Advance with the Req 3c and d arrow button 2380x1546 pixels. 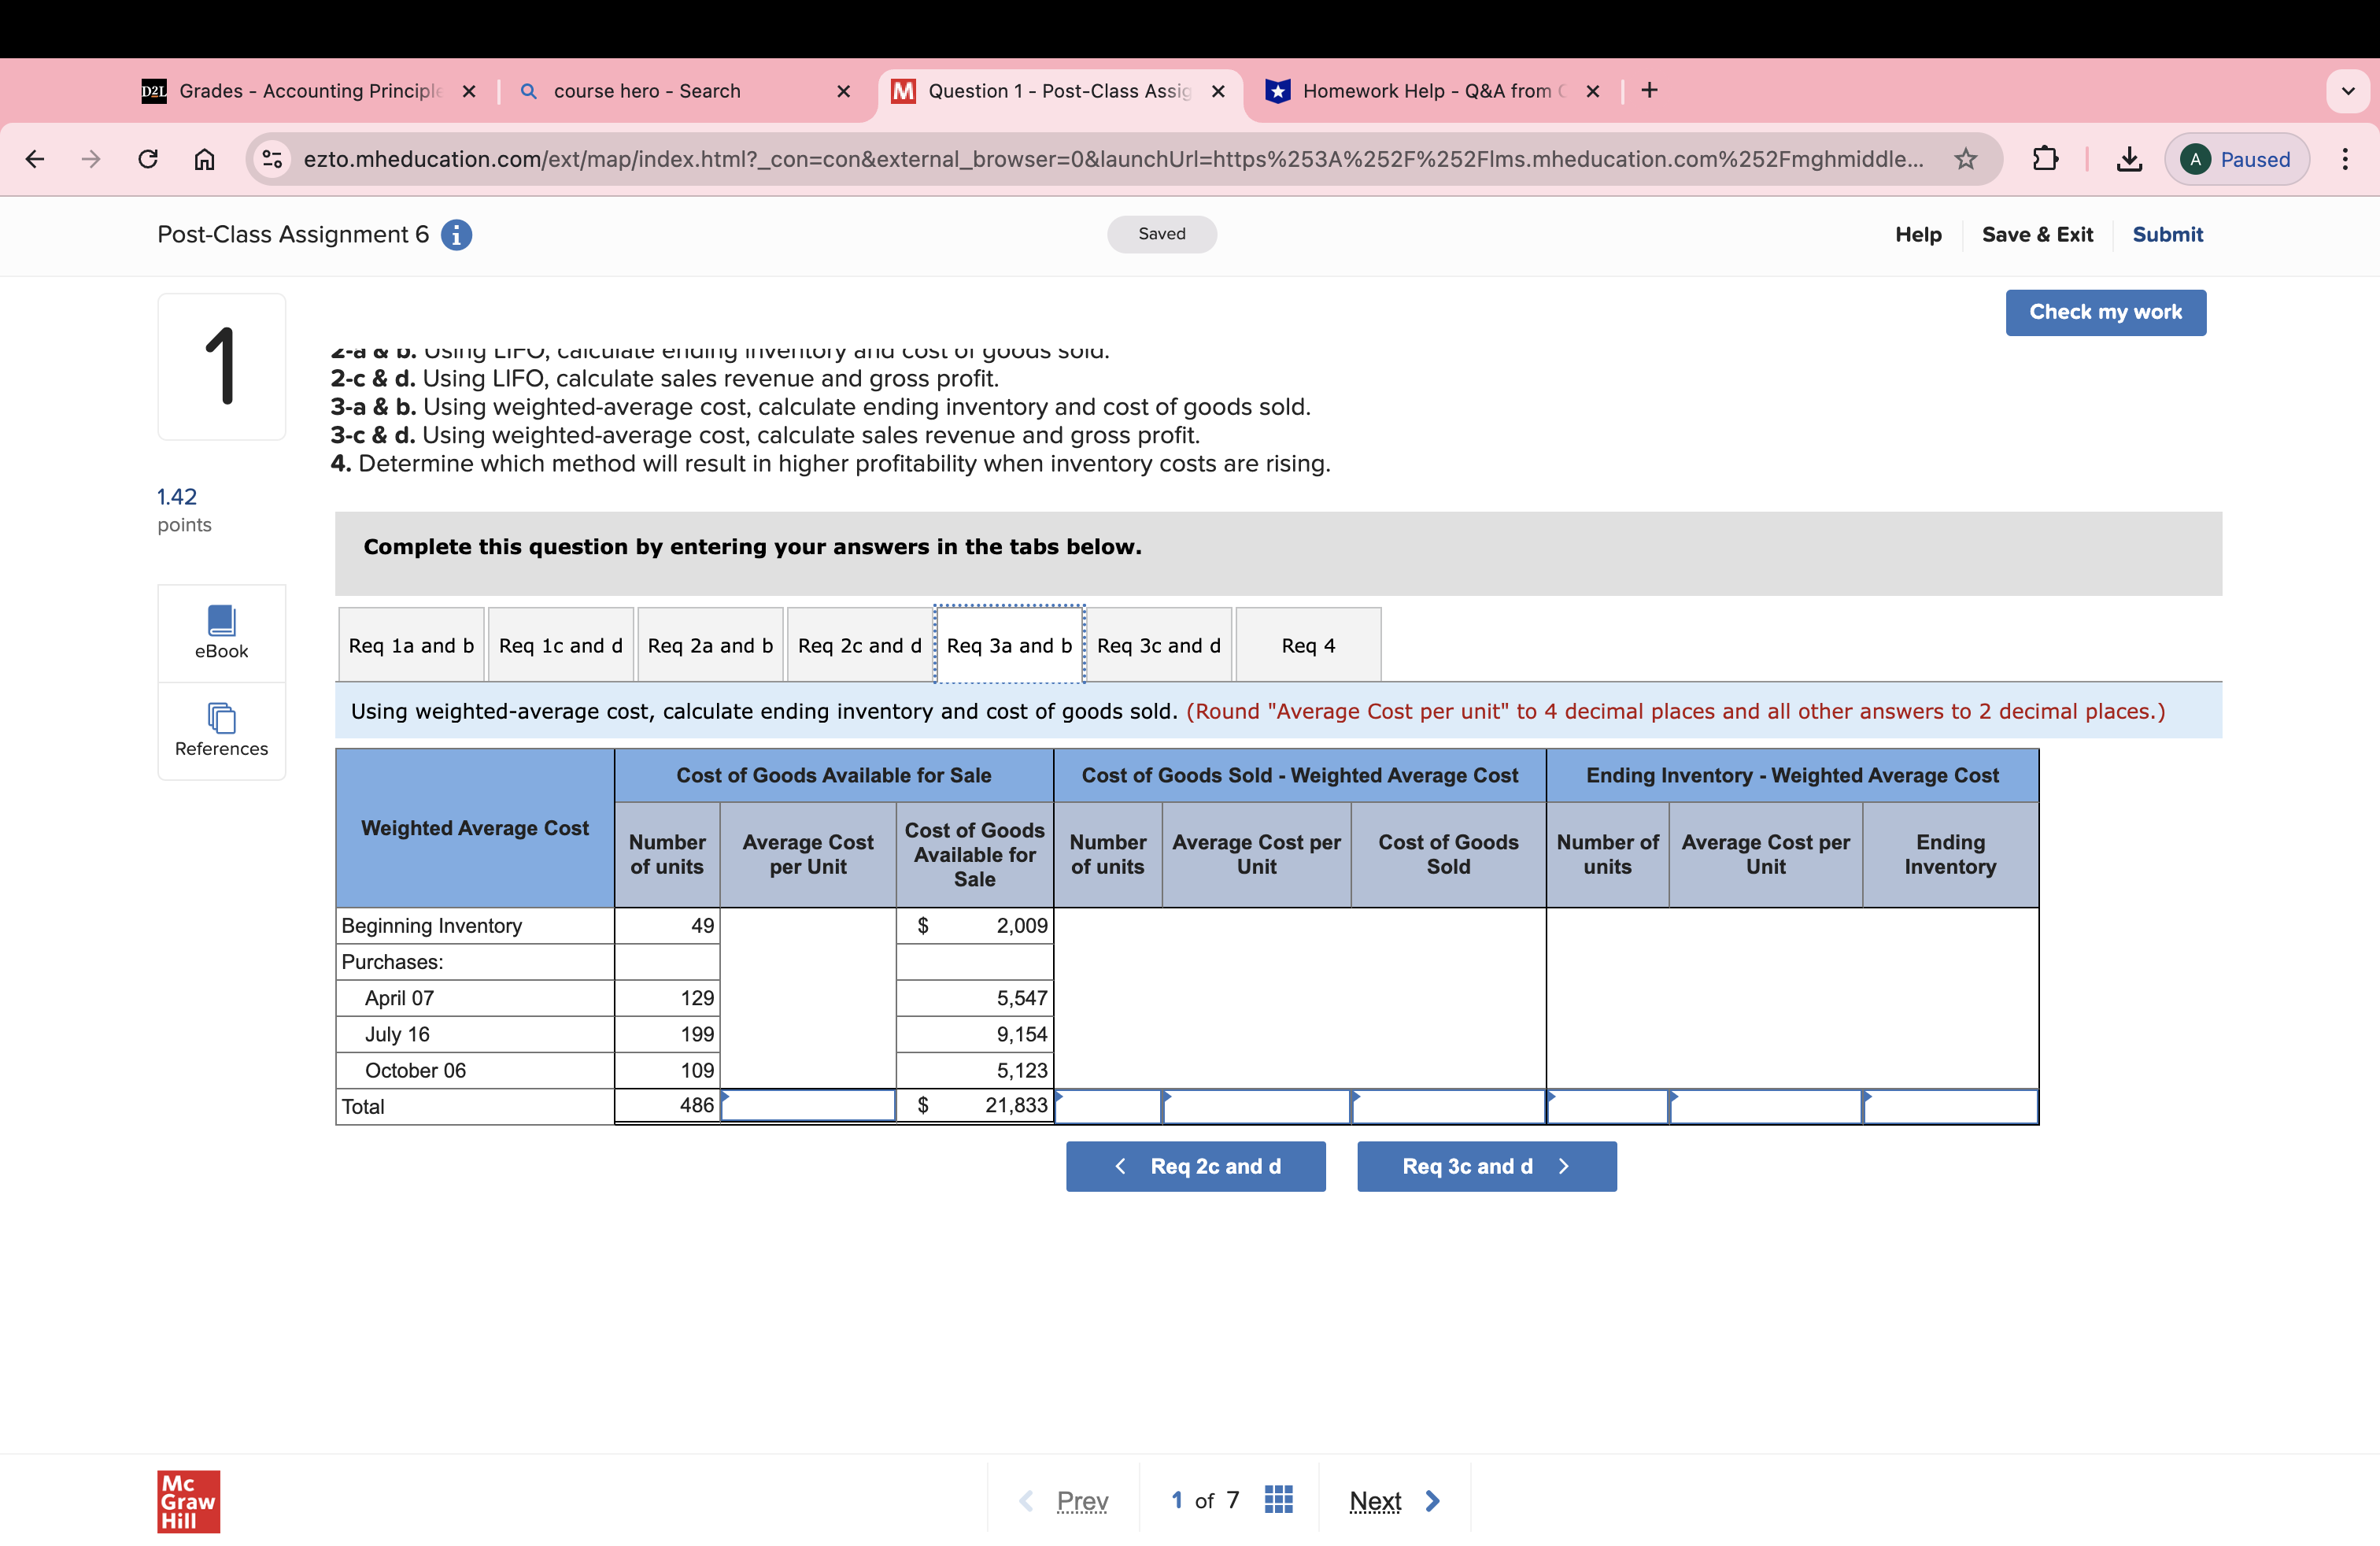click(x=1486, y=1166)
